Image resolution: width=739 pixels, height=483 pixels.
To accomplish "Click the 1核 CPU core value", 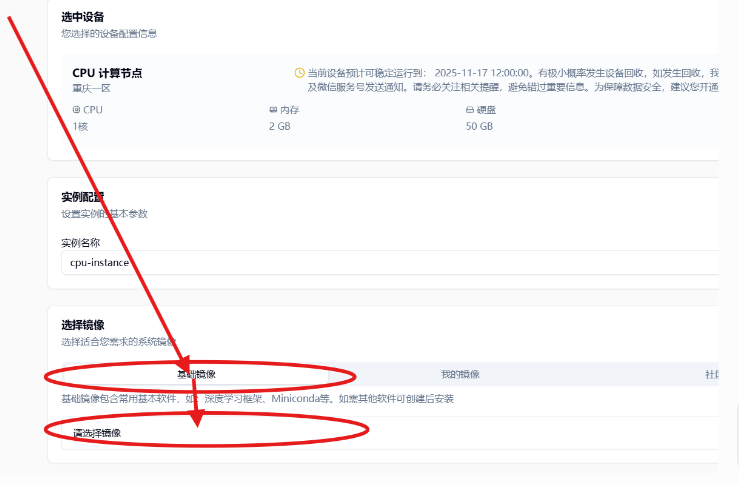I will coord(81,127).
